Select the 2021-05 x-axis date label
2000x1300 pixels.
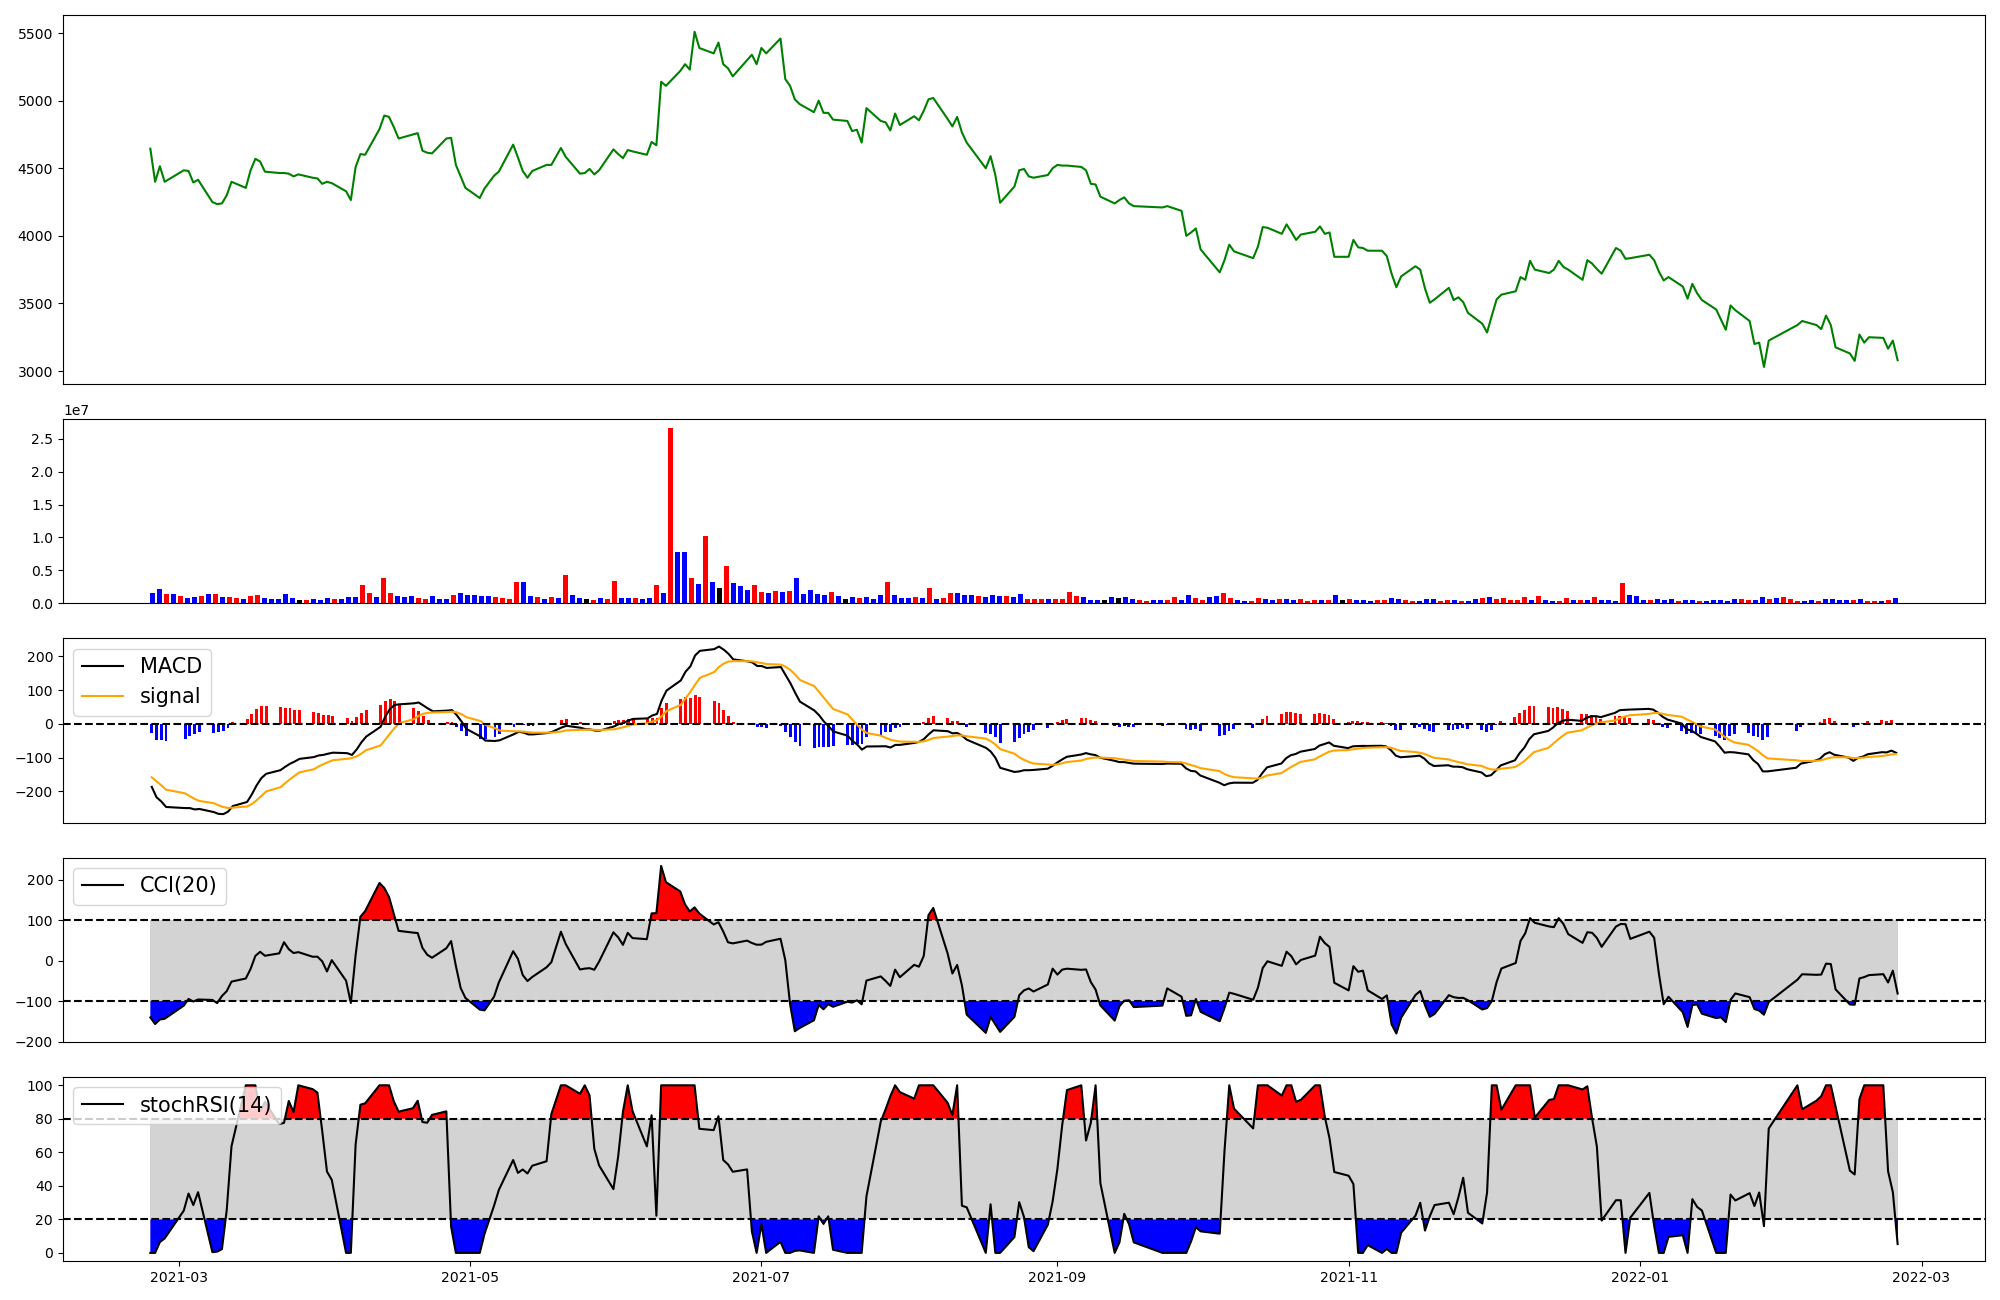(x=469, y=1277)
